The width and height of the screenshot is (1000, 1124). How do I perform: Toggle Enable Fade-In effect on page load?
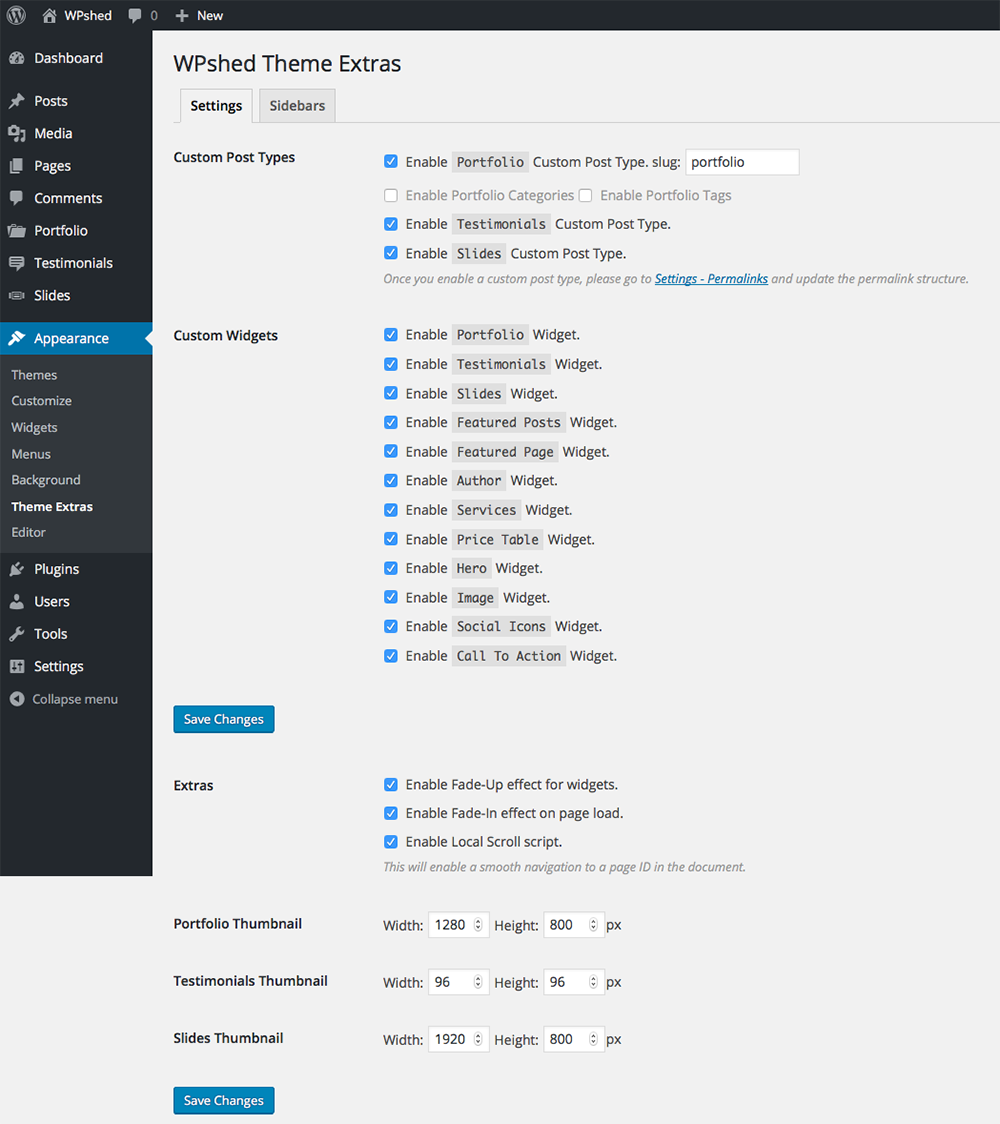pyautogui.click(x=391, y=813)
